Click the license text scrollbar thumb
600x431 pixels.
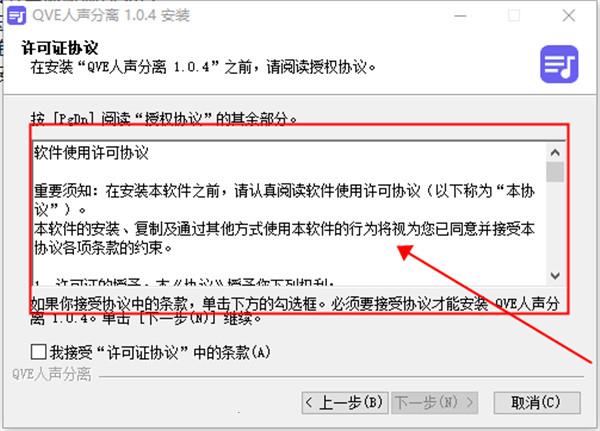point(555,172)
